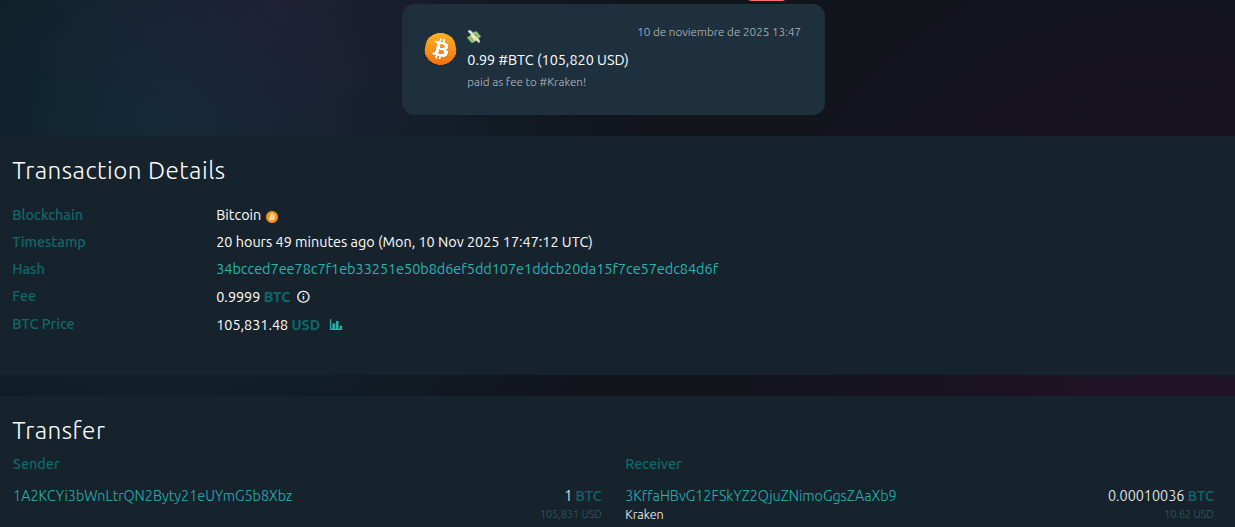Click the Transfer section heading
1235x527 pixels.
click(59, 431)
